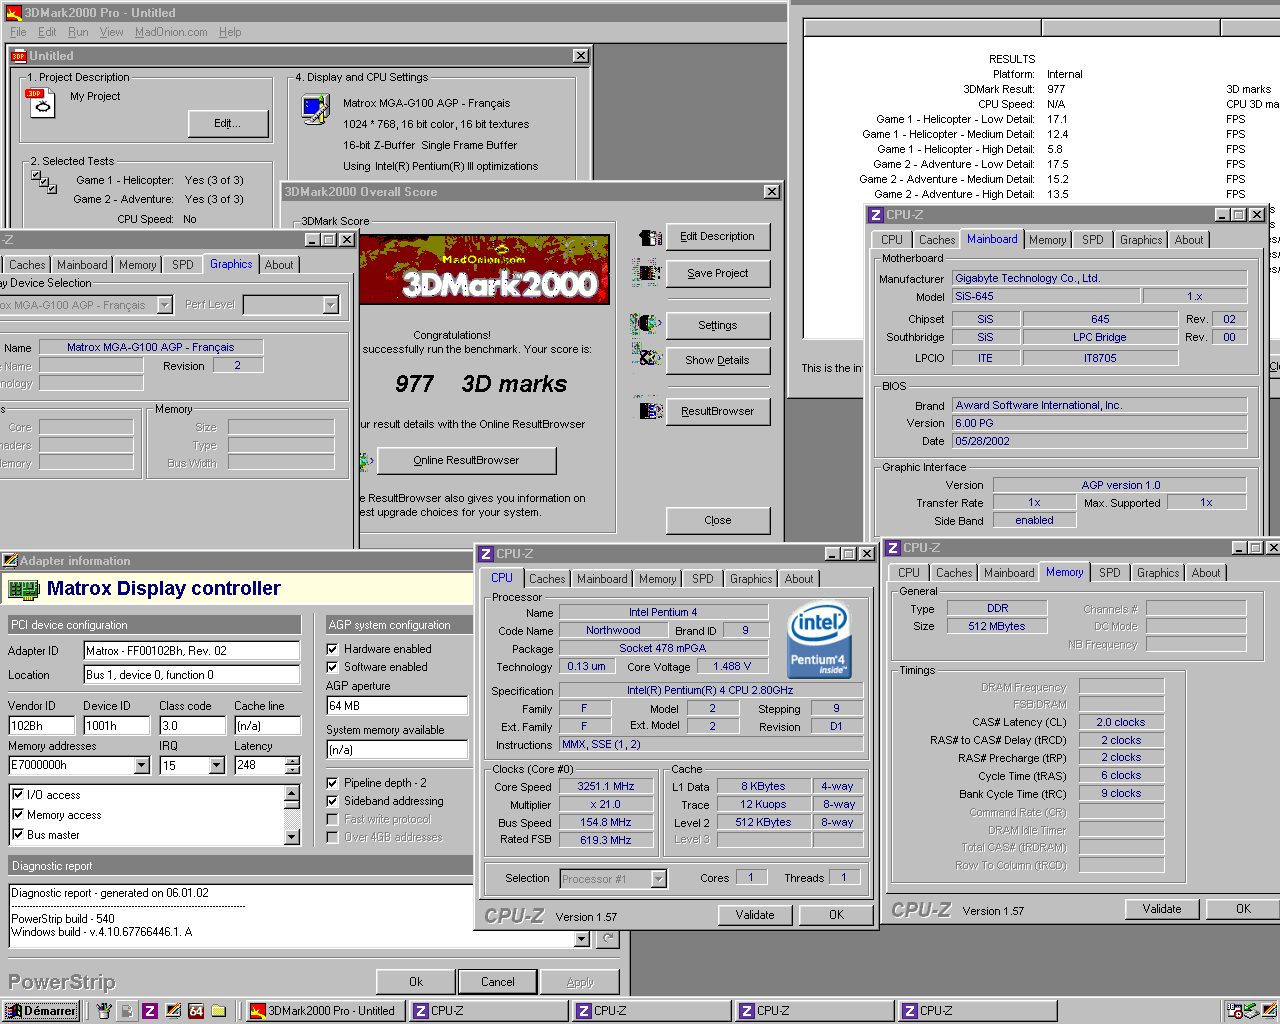Open the pencil-cup icon in Quick Launch
1280x1024 pixels.
(103, 1011)
